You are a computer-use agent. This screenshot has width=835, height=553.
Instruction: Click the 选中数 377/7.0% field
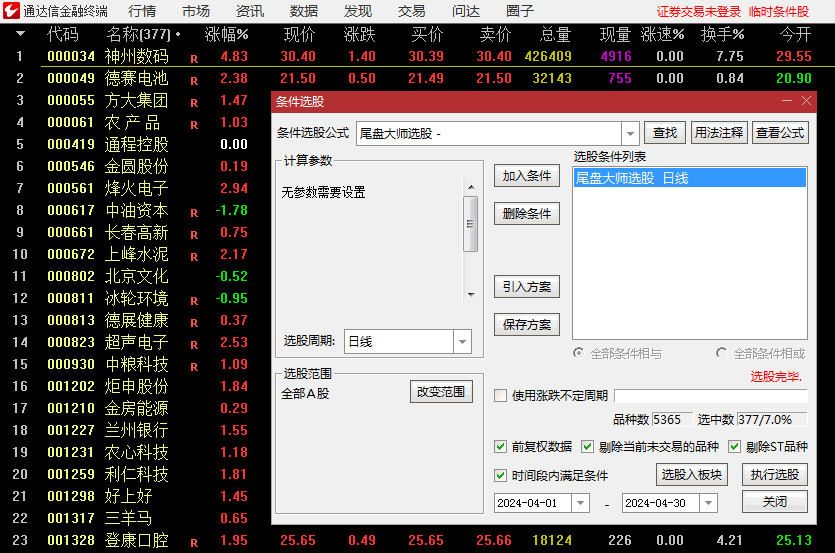(x=772, y=419)
